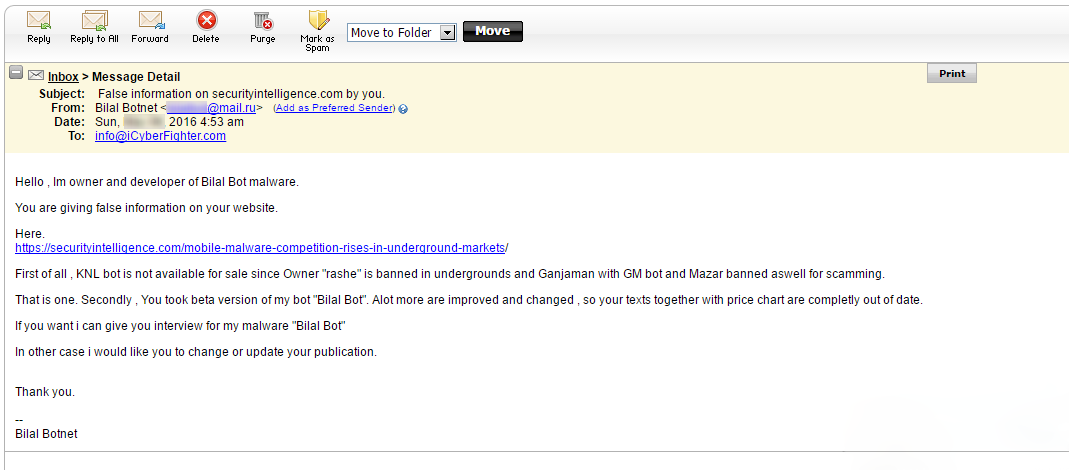Click the envelope icon beside Inbox
The width and height of the screenshot is (1069, 470).
tap(35, 75)
